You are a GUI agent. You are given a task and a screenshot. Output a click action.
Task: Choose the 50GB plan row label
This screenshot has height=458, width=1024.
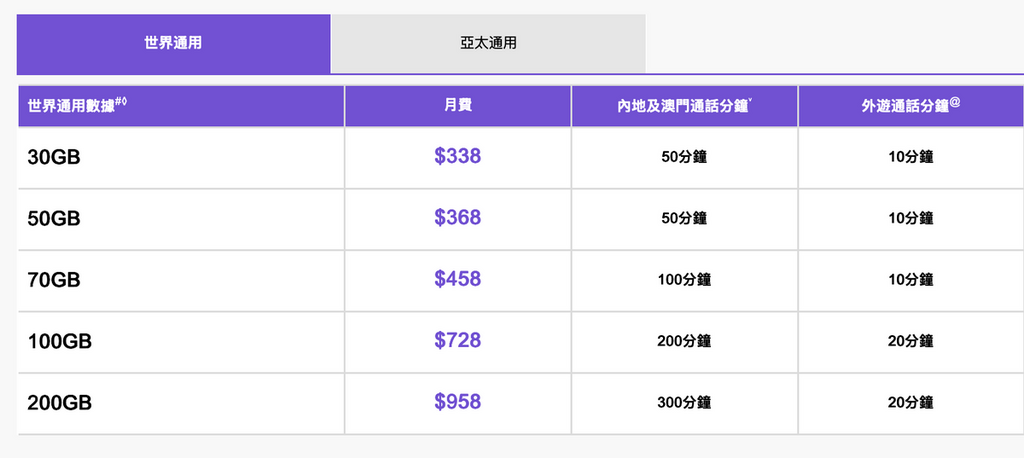click(x=54, y=218)
